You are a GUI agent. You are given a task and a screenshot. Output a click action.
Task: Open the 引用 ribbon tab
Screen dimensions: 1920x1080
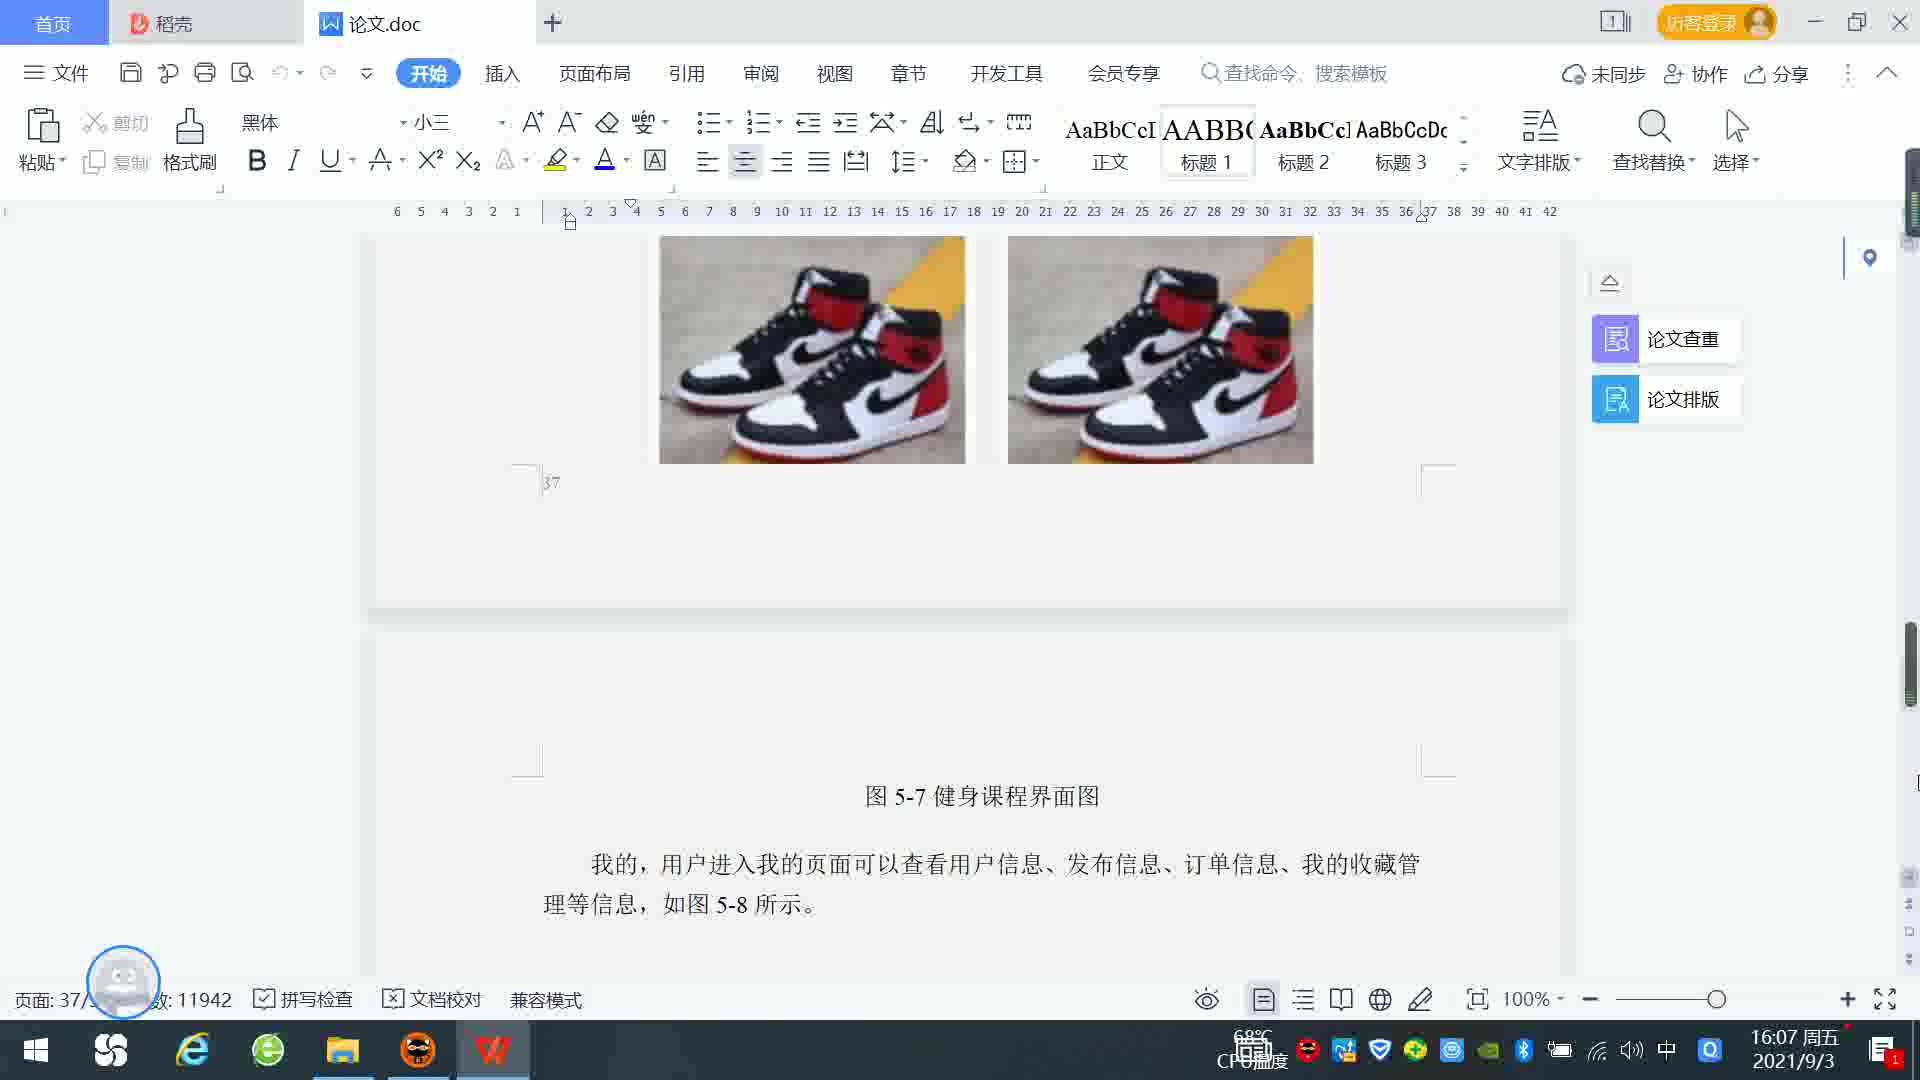[686, 73]
